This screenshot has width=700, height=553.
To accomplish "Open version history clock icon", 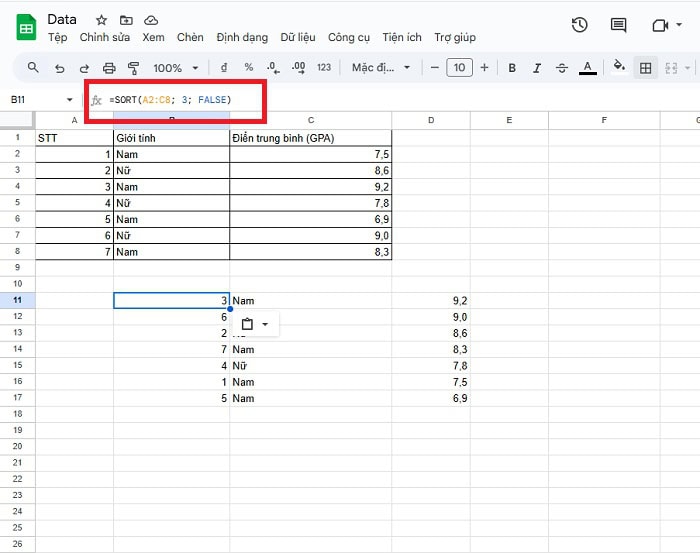I will click(579, 26).
